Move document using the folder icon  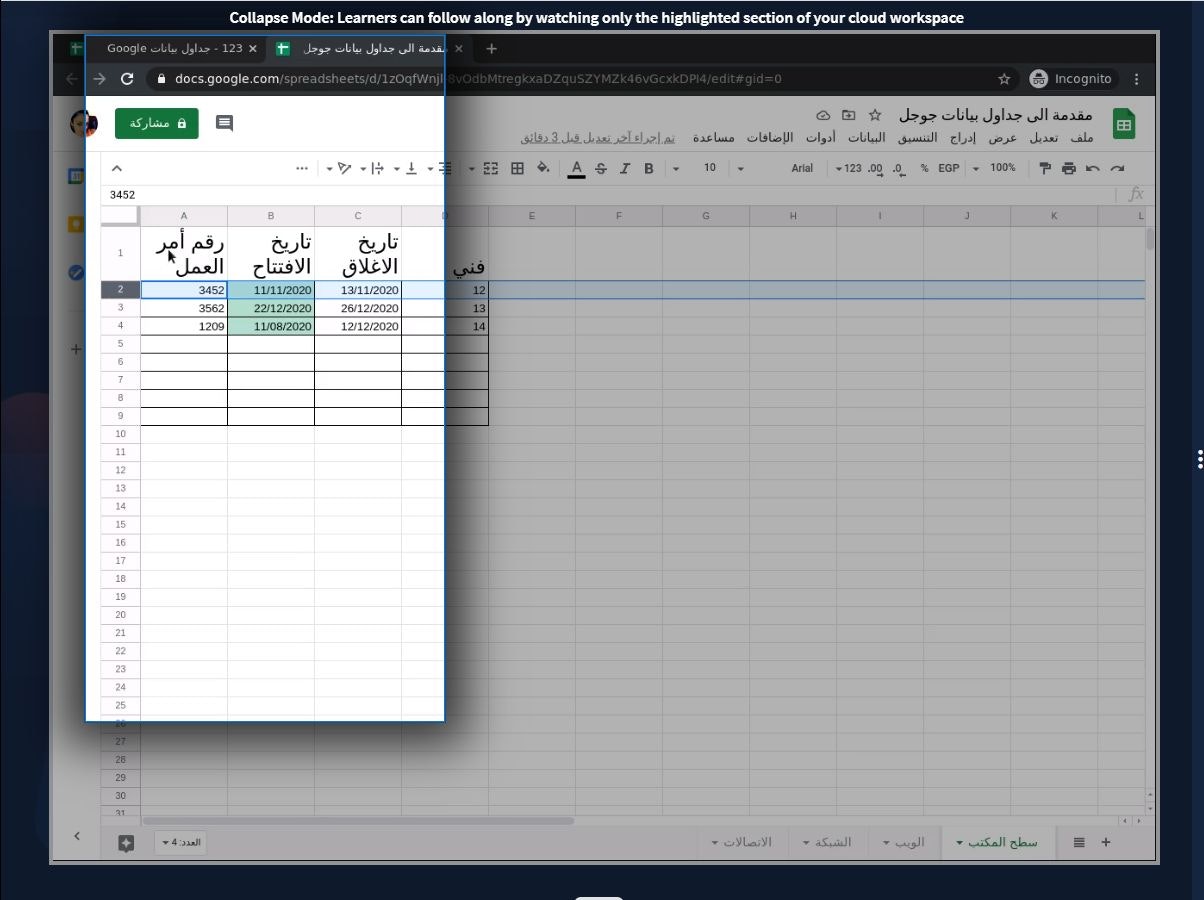[849, 115]
